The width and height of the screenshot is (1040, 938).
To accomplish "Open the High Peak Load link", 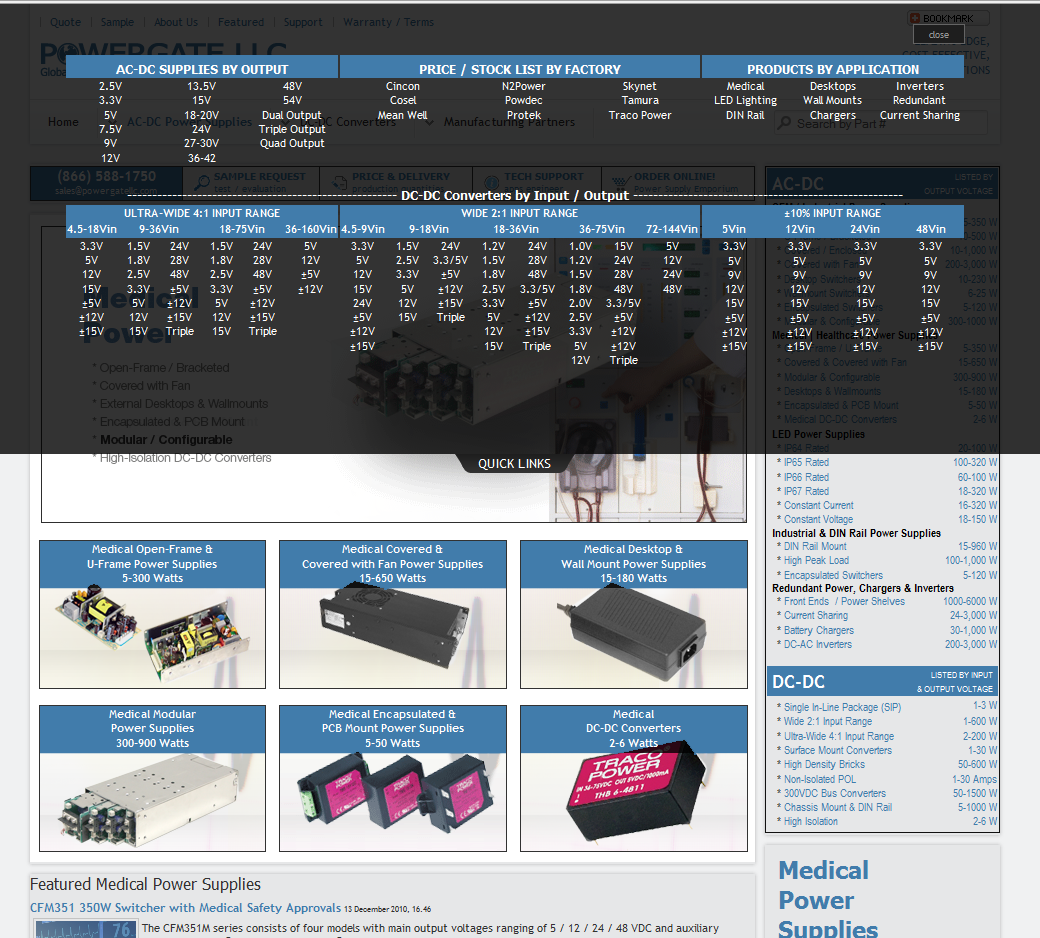I will [816, 561].
